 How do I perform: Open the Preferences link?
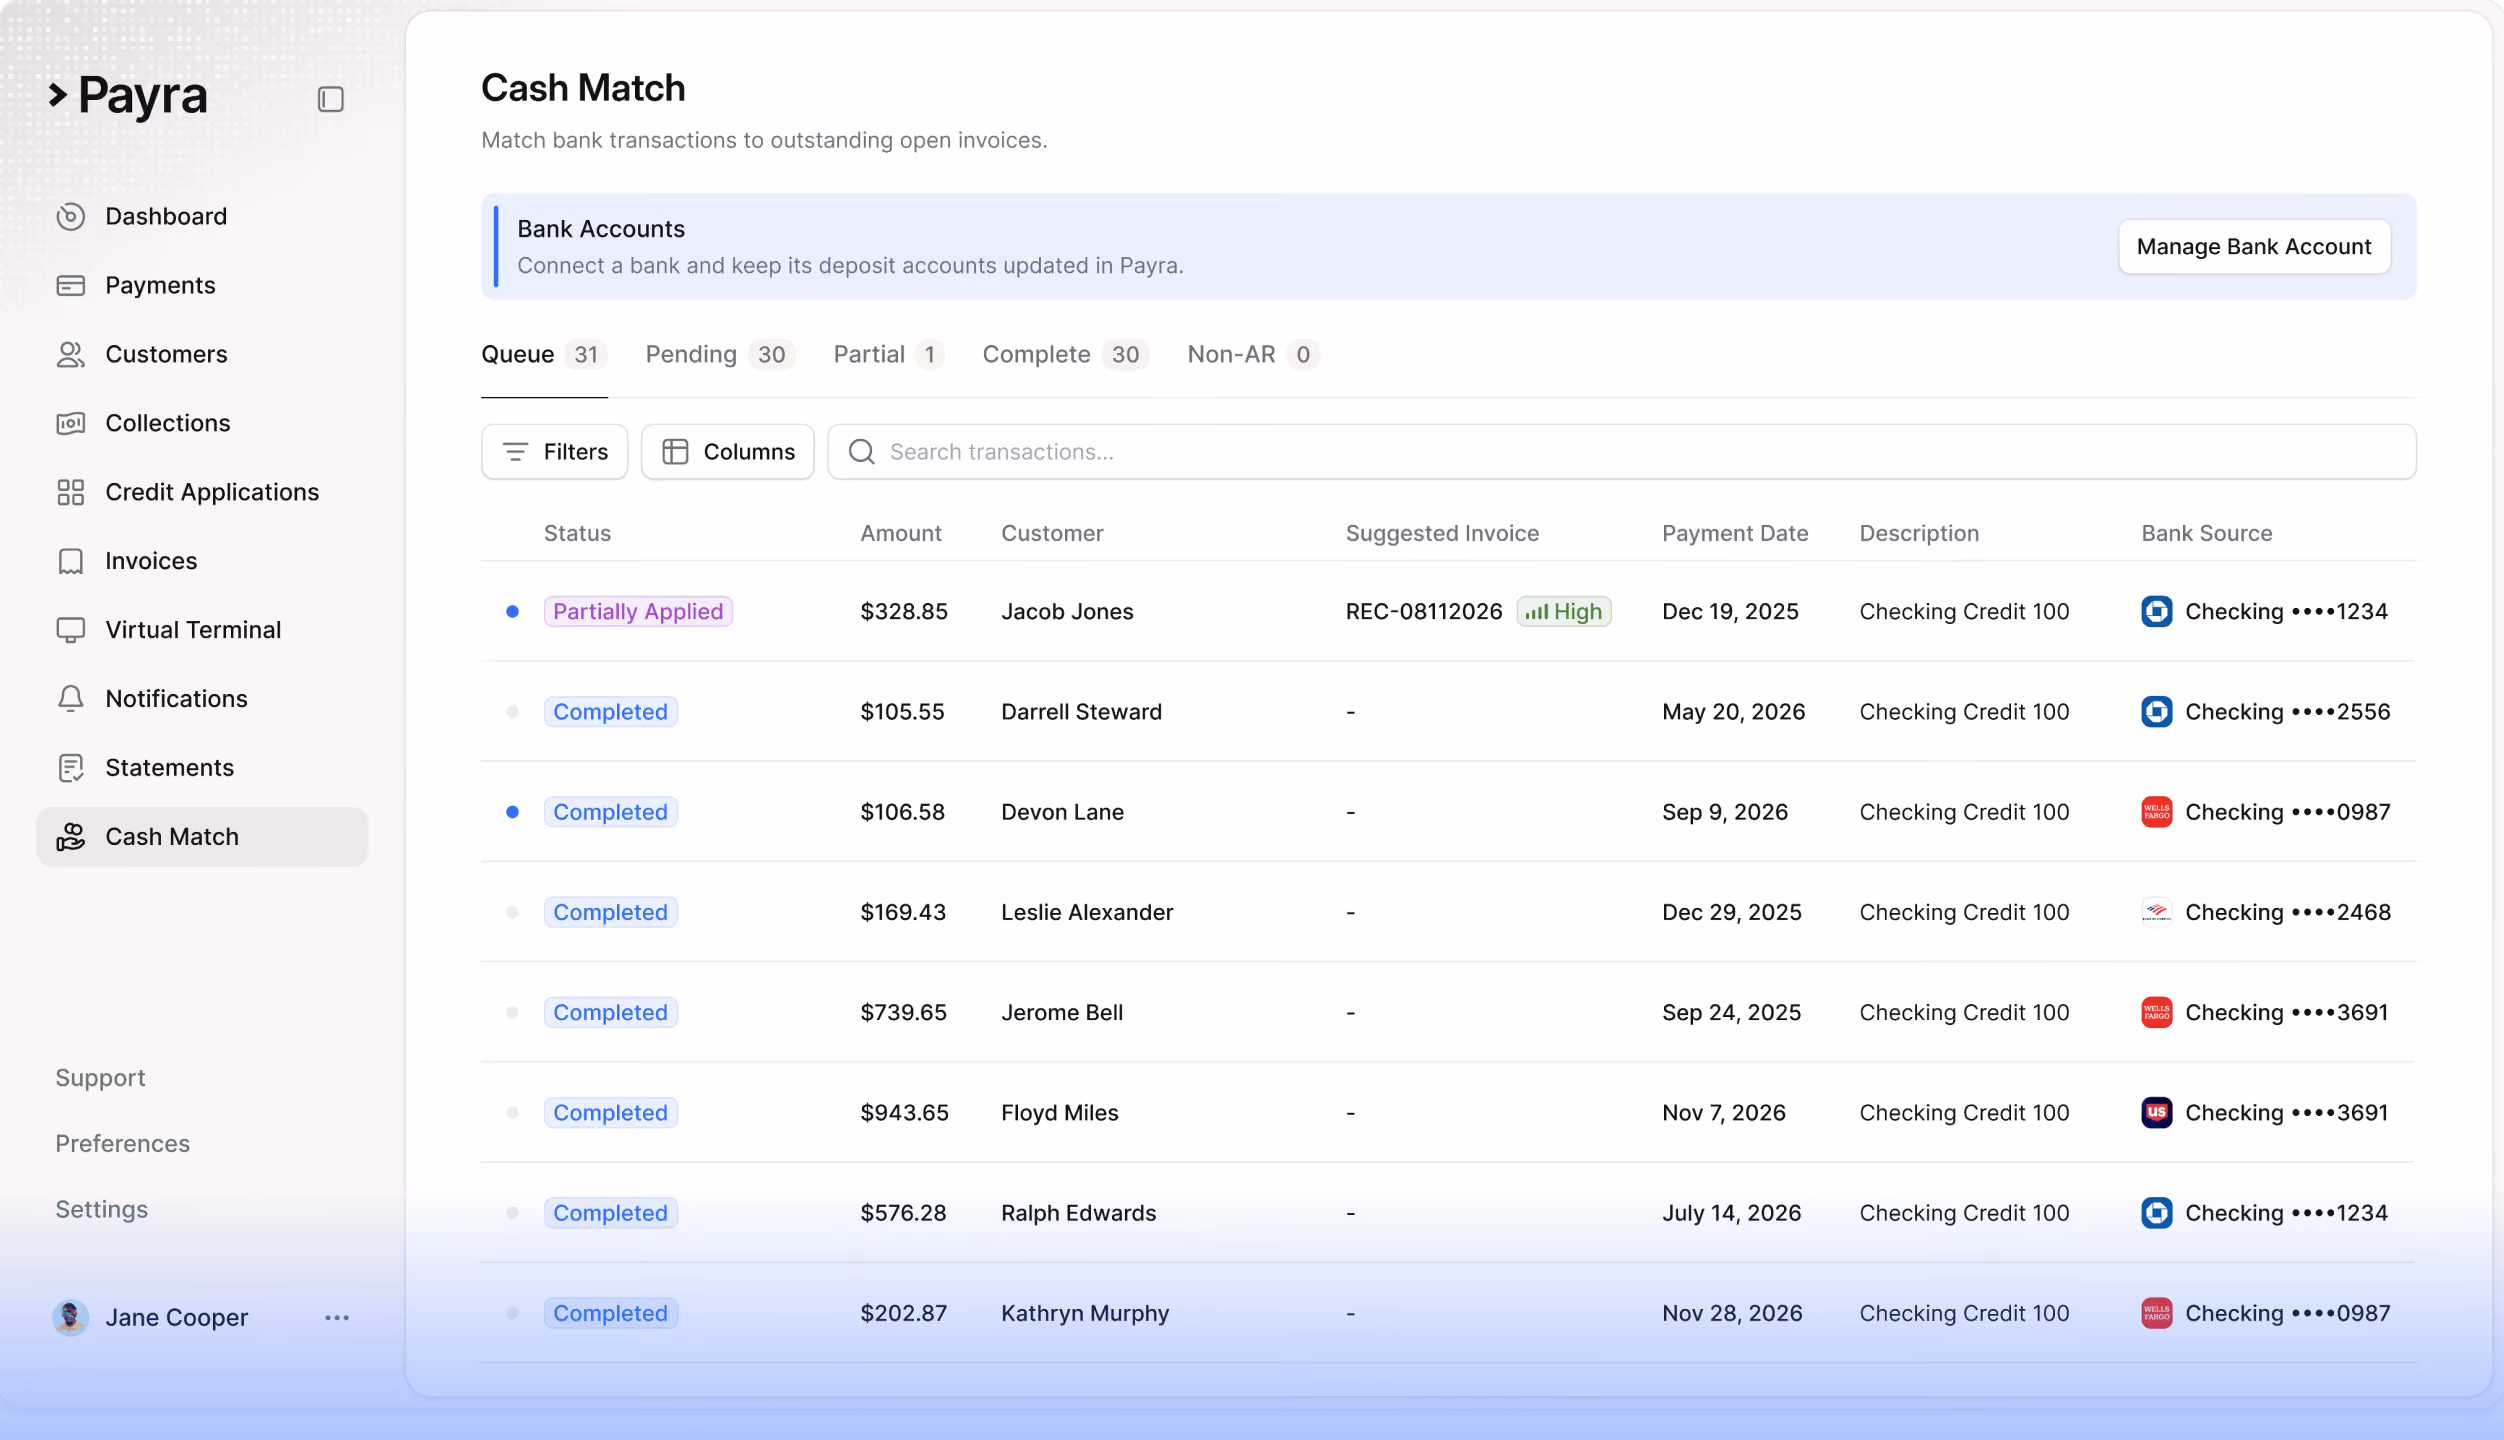pyautogui.click(x=122, y=1144)
